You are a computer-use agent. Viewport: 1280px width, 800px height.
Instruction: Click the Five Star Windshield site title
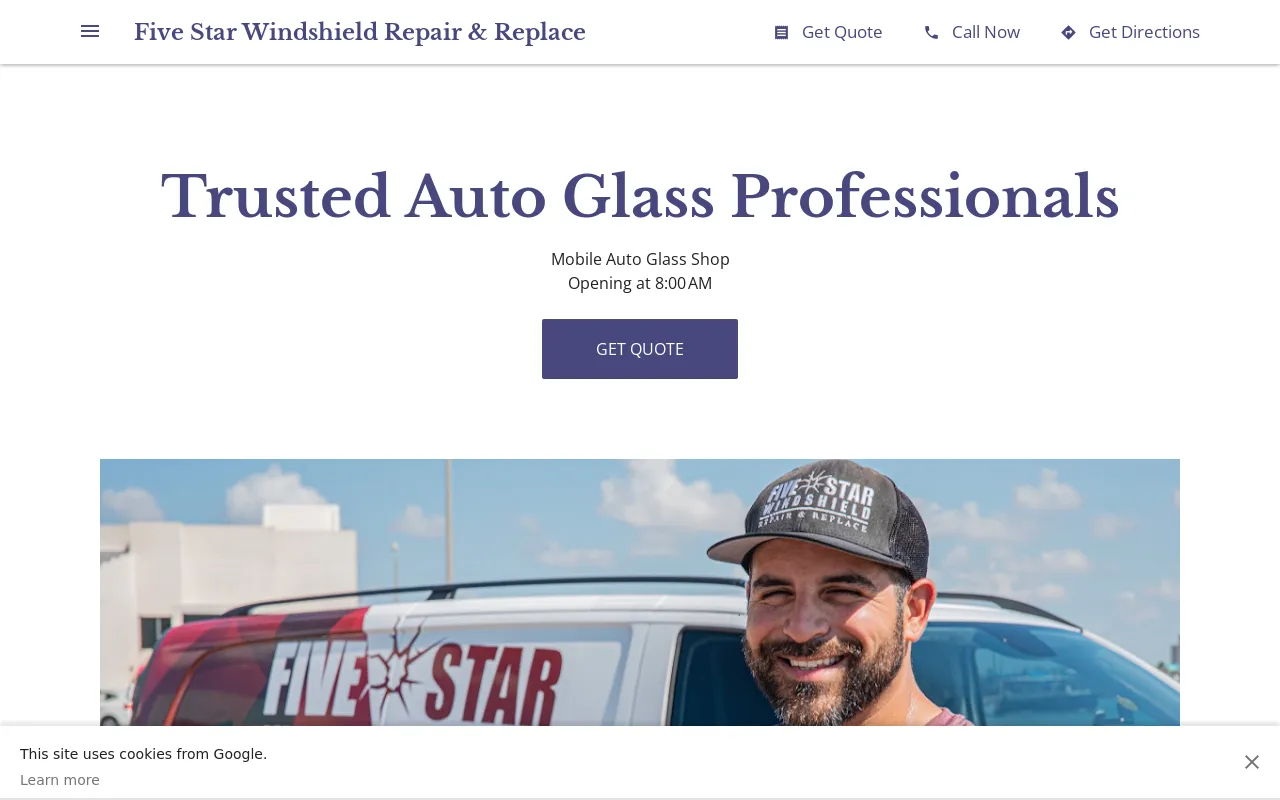click(360, 32)
